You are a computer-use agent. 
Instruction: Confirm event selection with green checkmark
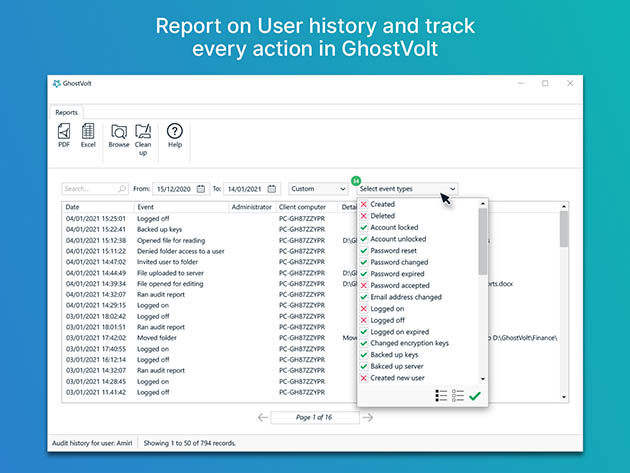click(x=475, y=396)
